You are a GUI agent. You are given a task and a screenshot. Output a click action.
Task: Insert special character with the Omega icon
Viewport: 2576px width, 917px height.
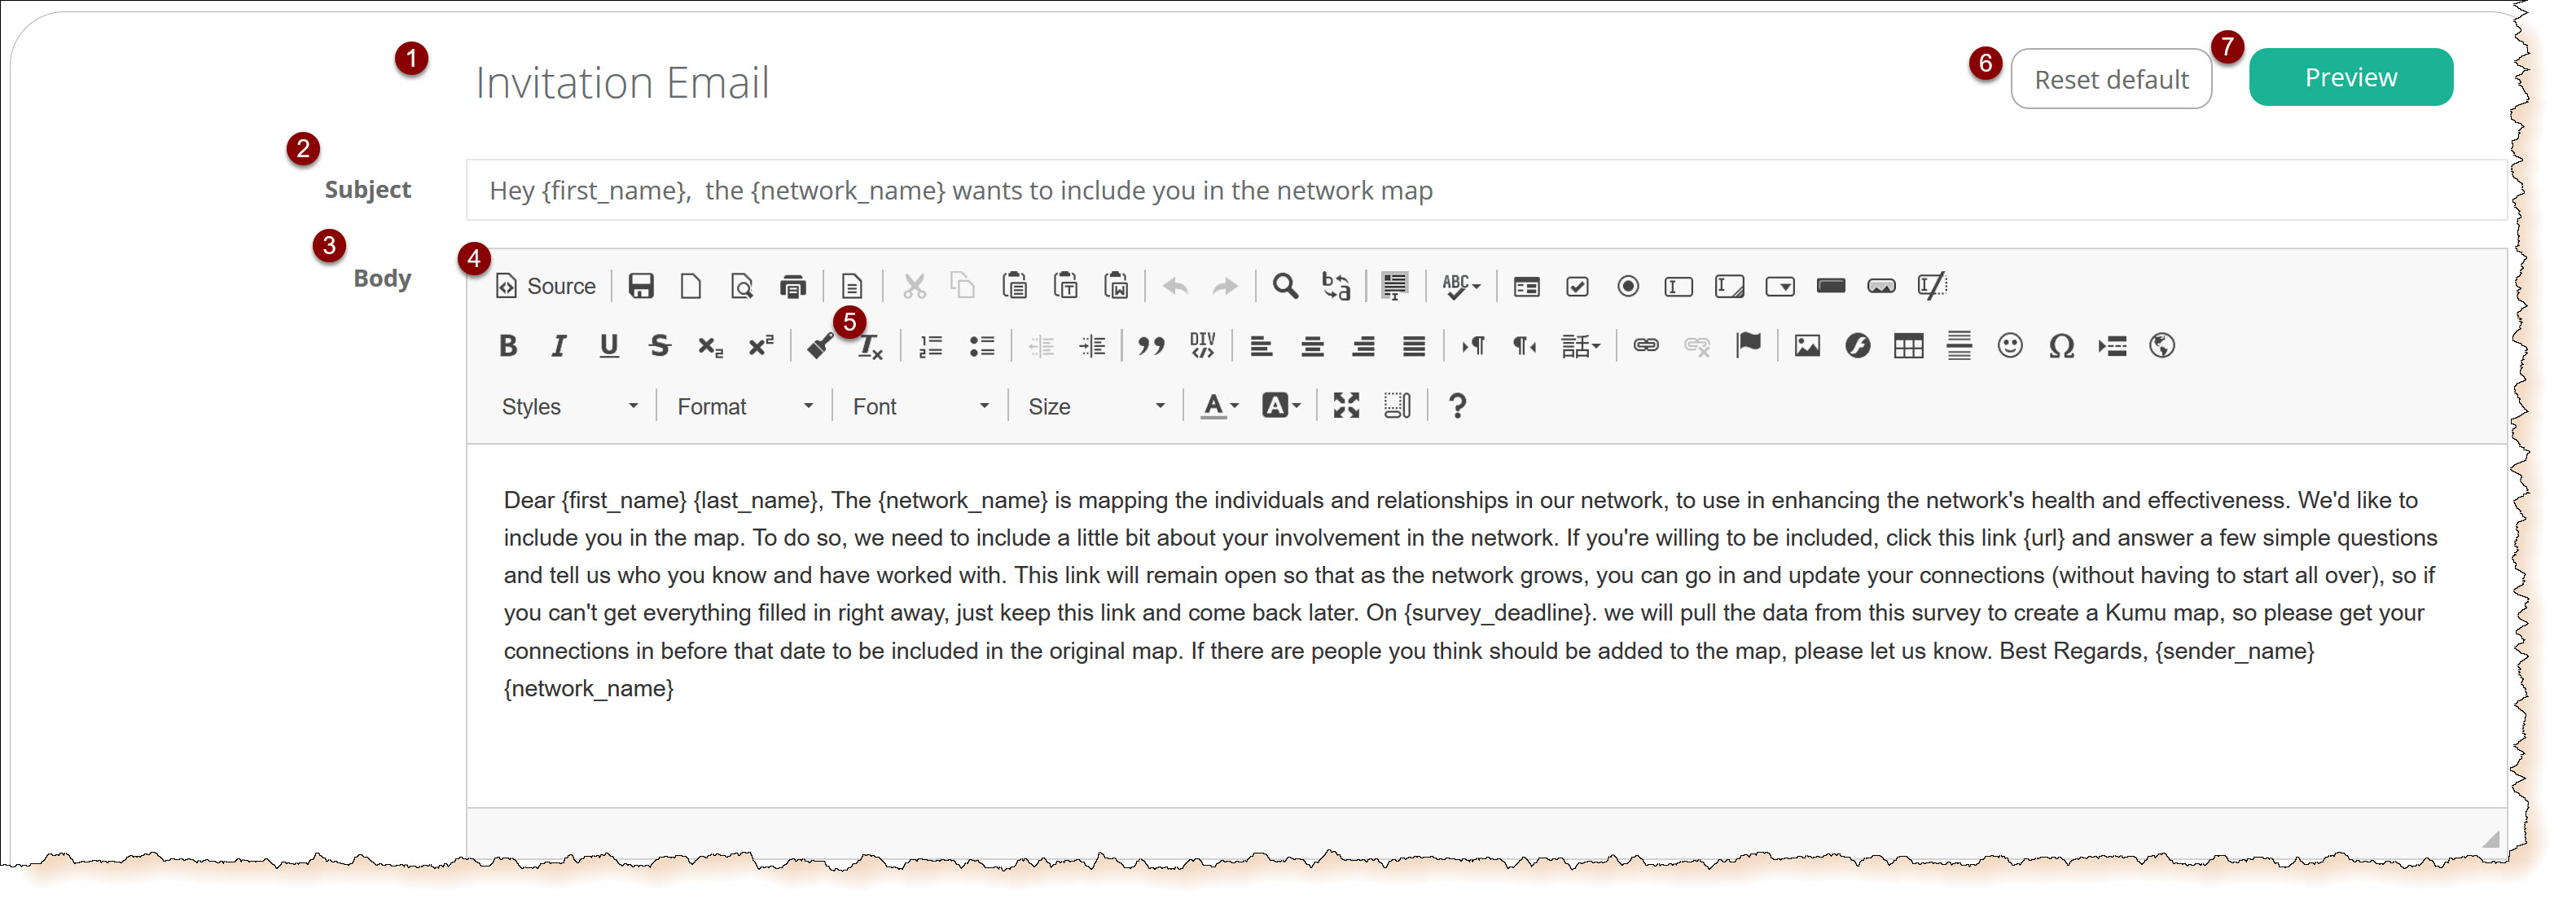pos(2061,346)
